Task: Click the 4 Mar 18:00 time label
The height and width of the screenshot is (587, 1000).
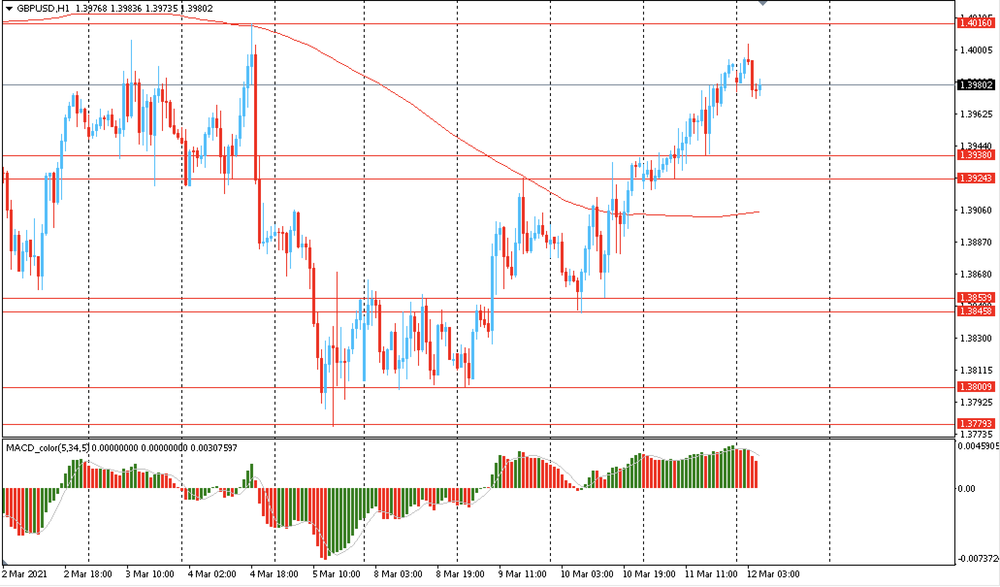Action: [274, 574]
